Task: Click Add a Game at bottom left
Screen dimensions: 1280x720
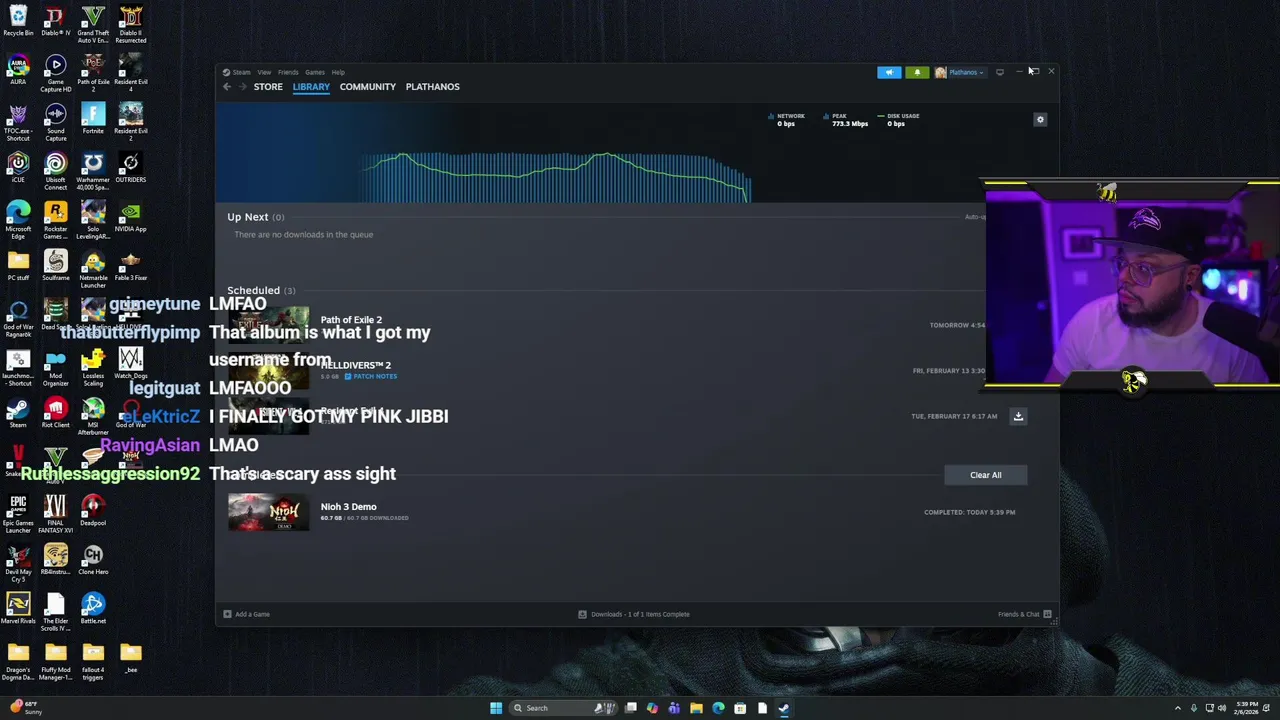Action: [247, 614]
